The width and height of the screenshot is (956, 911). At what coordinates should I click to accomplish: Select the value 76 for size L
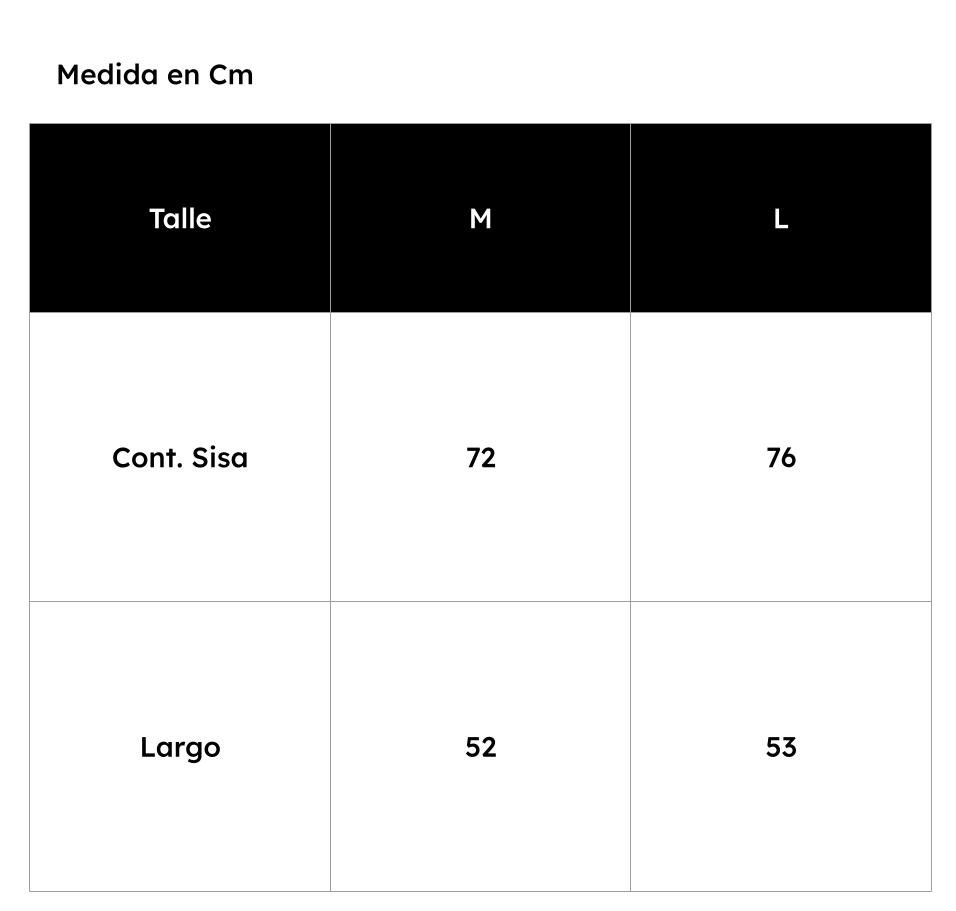tap(781, 457)
